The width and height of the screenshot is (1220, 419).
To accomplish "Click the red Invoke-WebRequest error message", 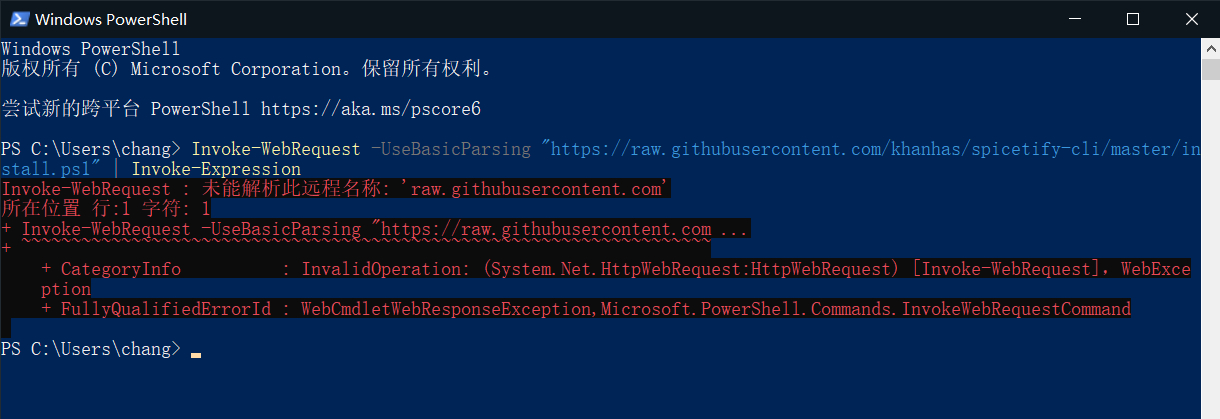I will (336, 189).
